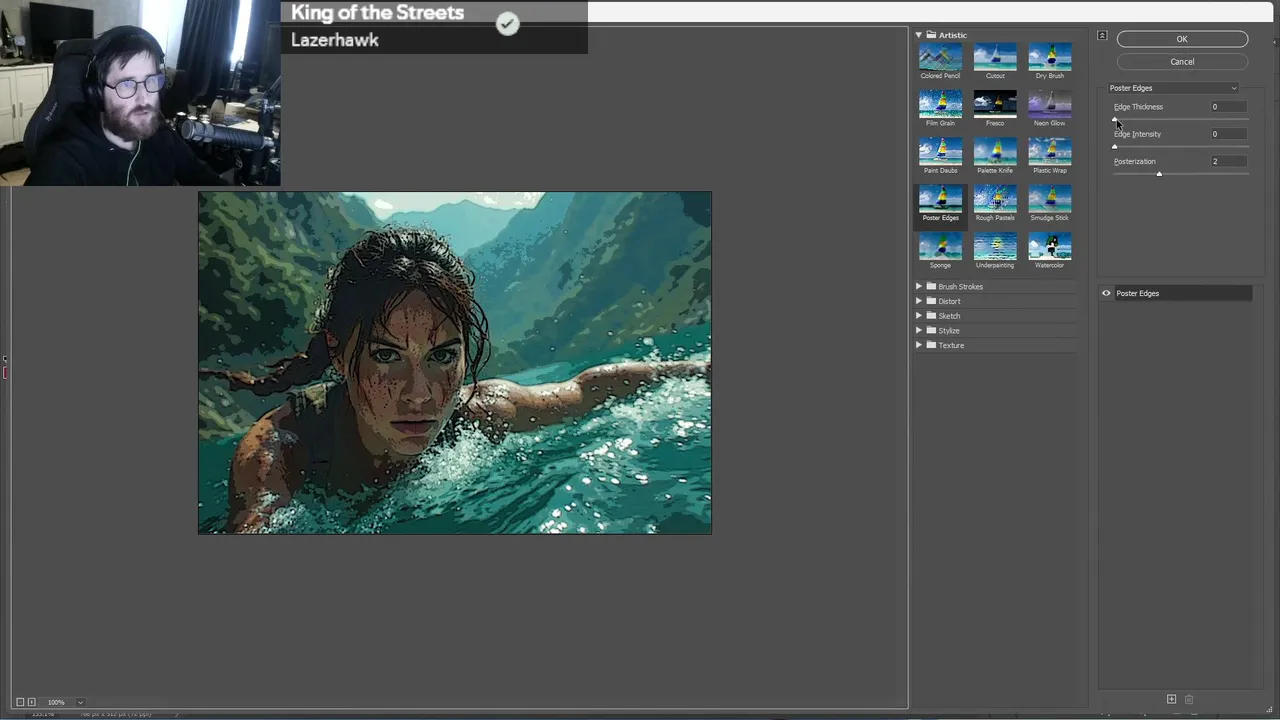Choose the Underpainting filter thumbnail

(x=995, y=246)
